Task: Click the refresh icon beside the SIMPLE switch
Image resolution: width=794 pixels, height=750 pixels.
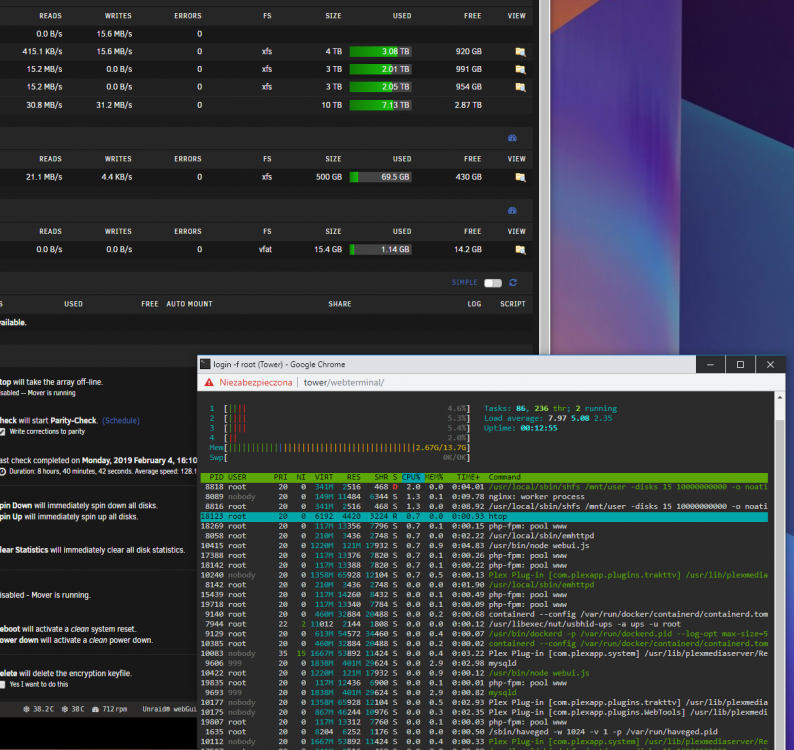Action: point(513,283)
